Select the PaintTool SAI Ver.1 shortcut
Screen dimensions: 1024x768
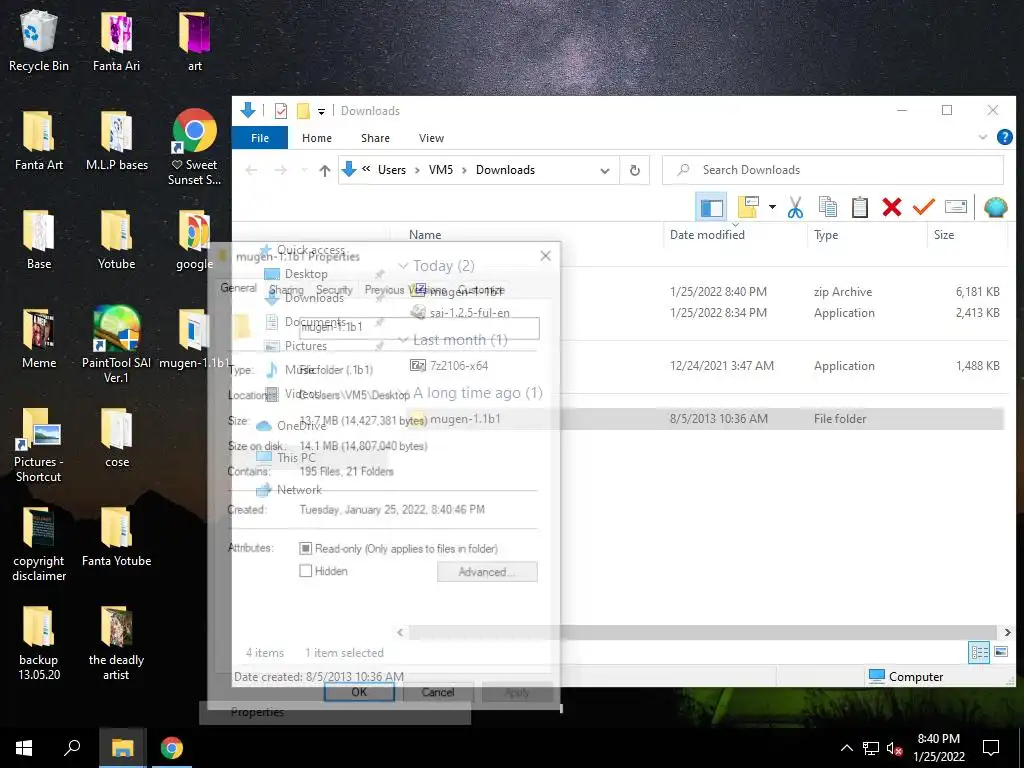[116, 345]
